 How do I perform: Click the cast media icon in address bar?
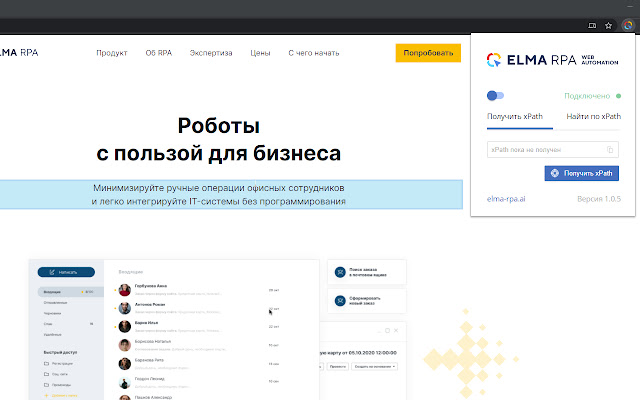(x=592, y=26)
